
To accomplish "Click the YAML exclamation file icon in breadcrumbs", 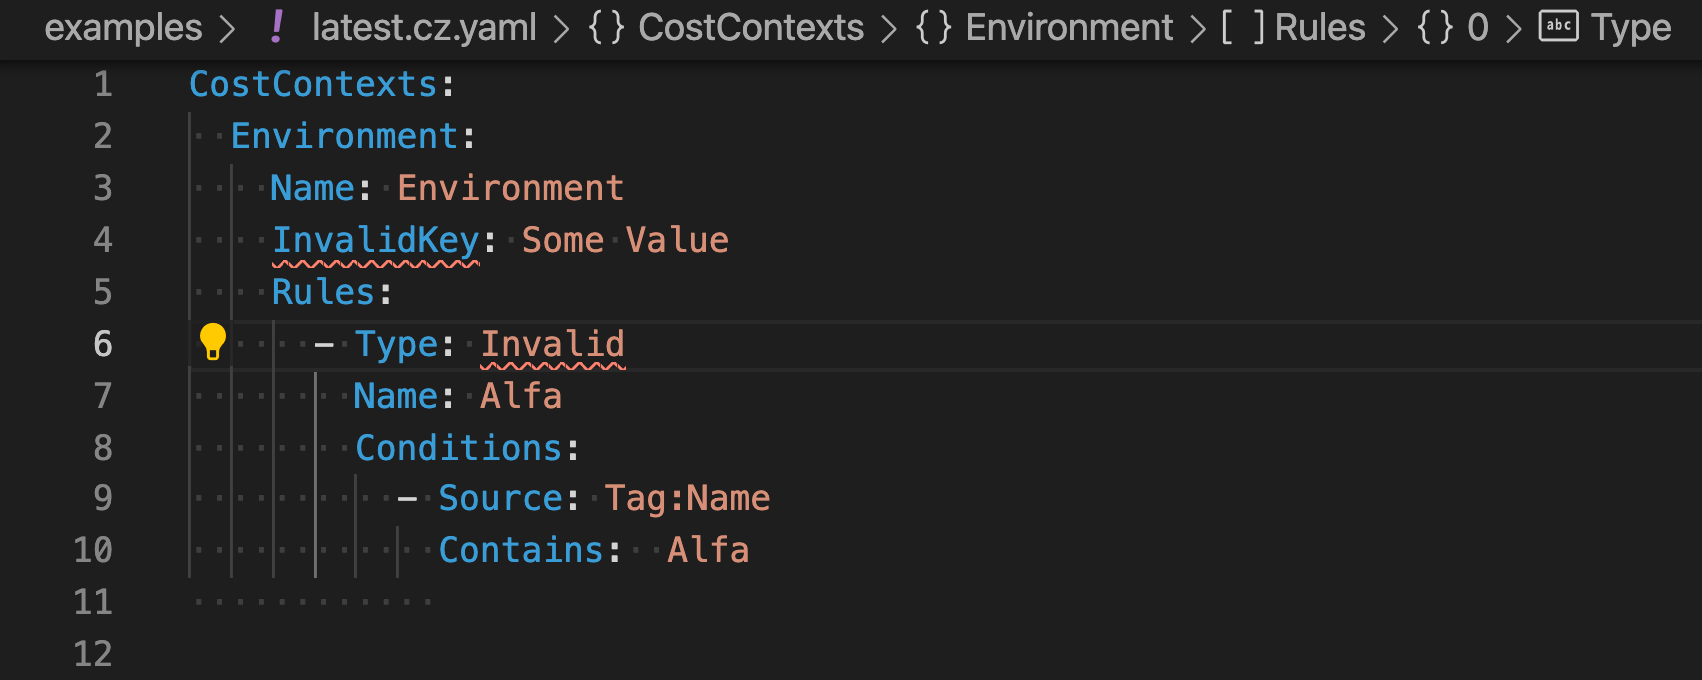I will pos(277,27).
